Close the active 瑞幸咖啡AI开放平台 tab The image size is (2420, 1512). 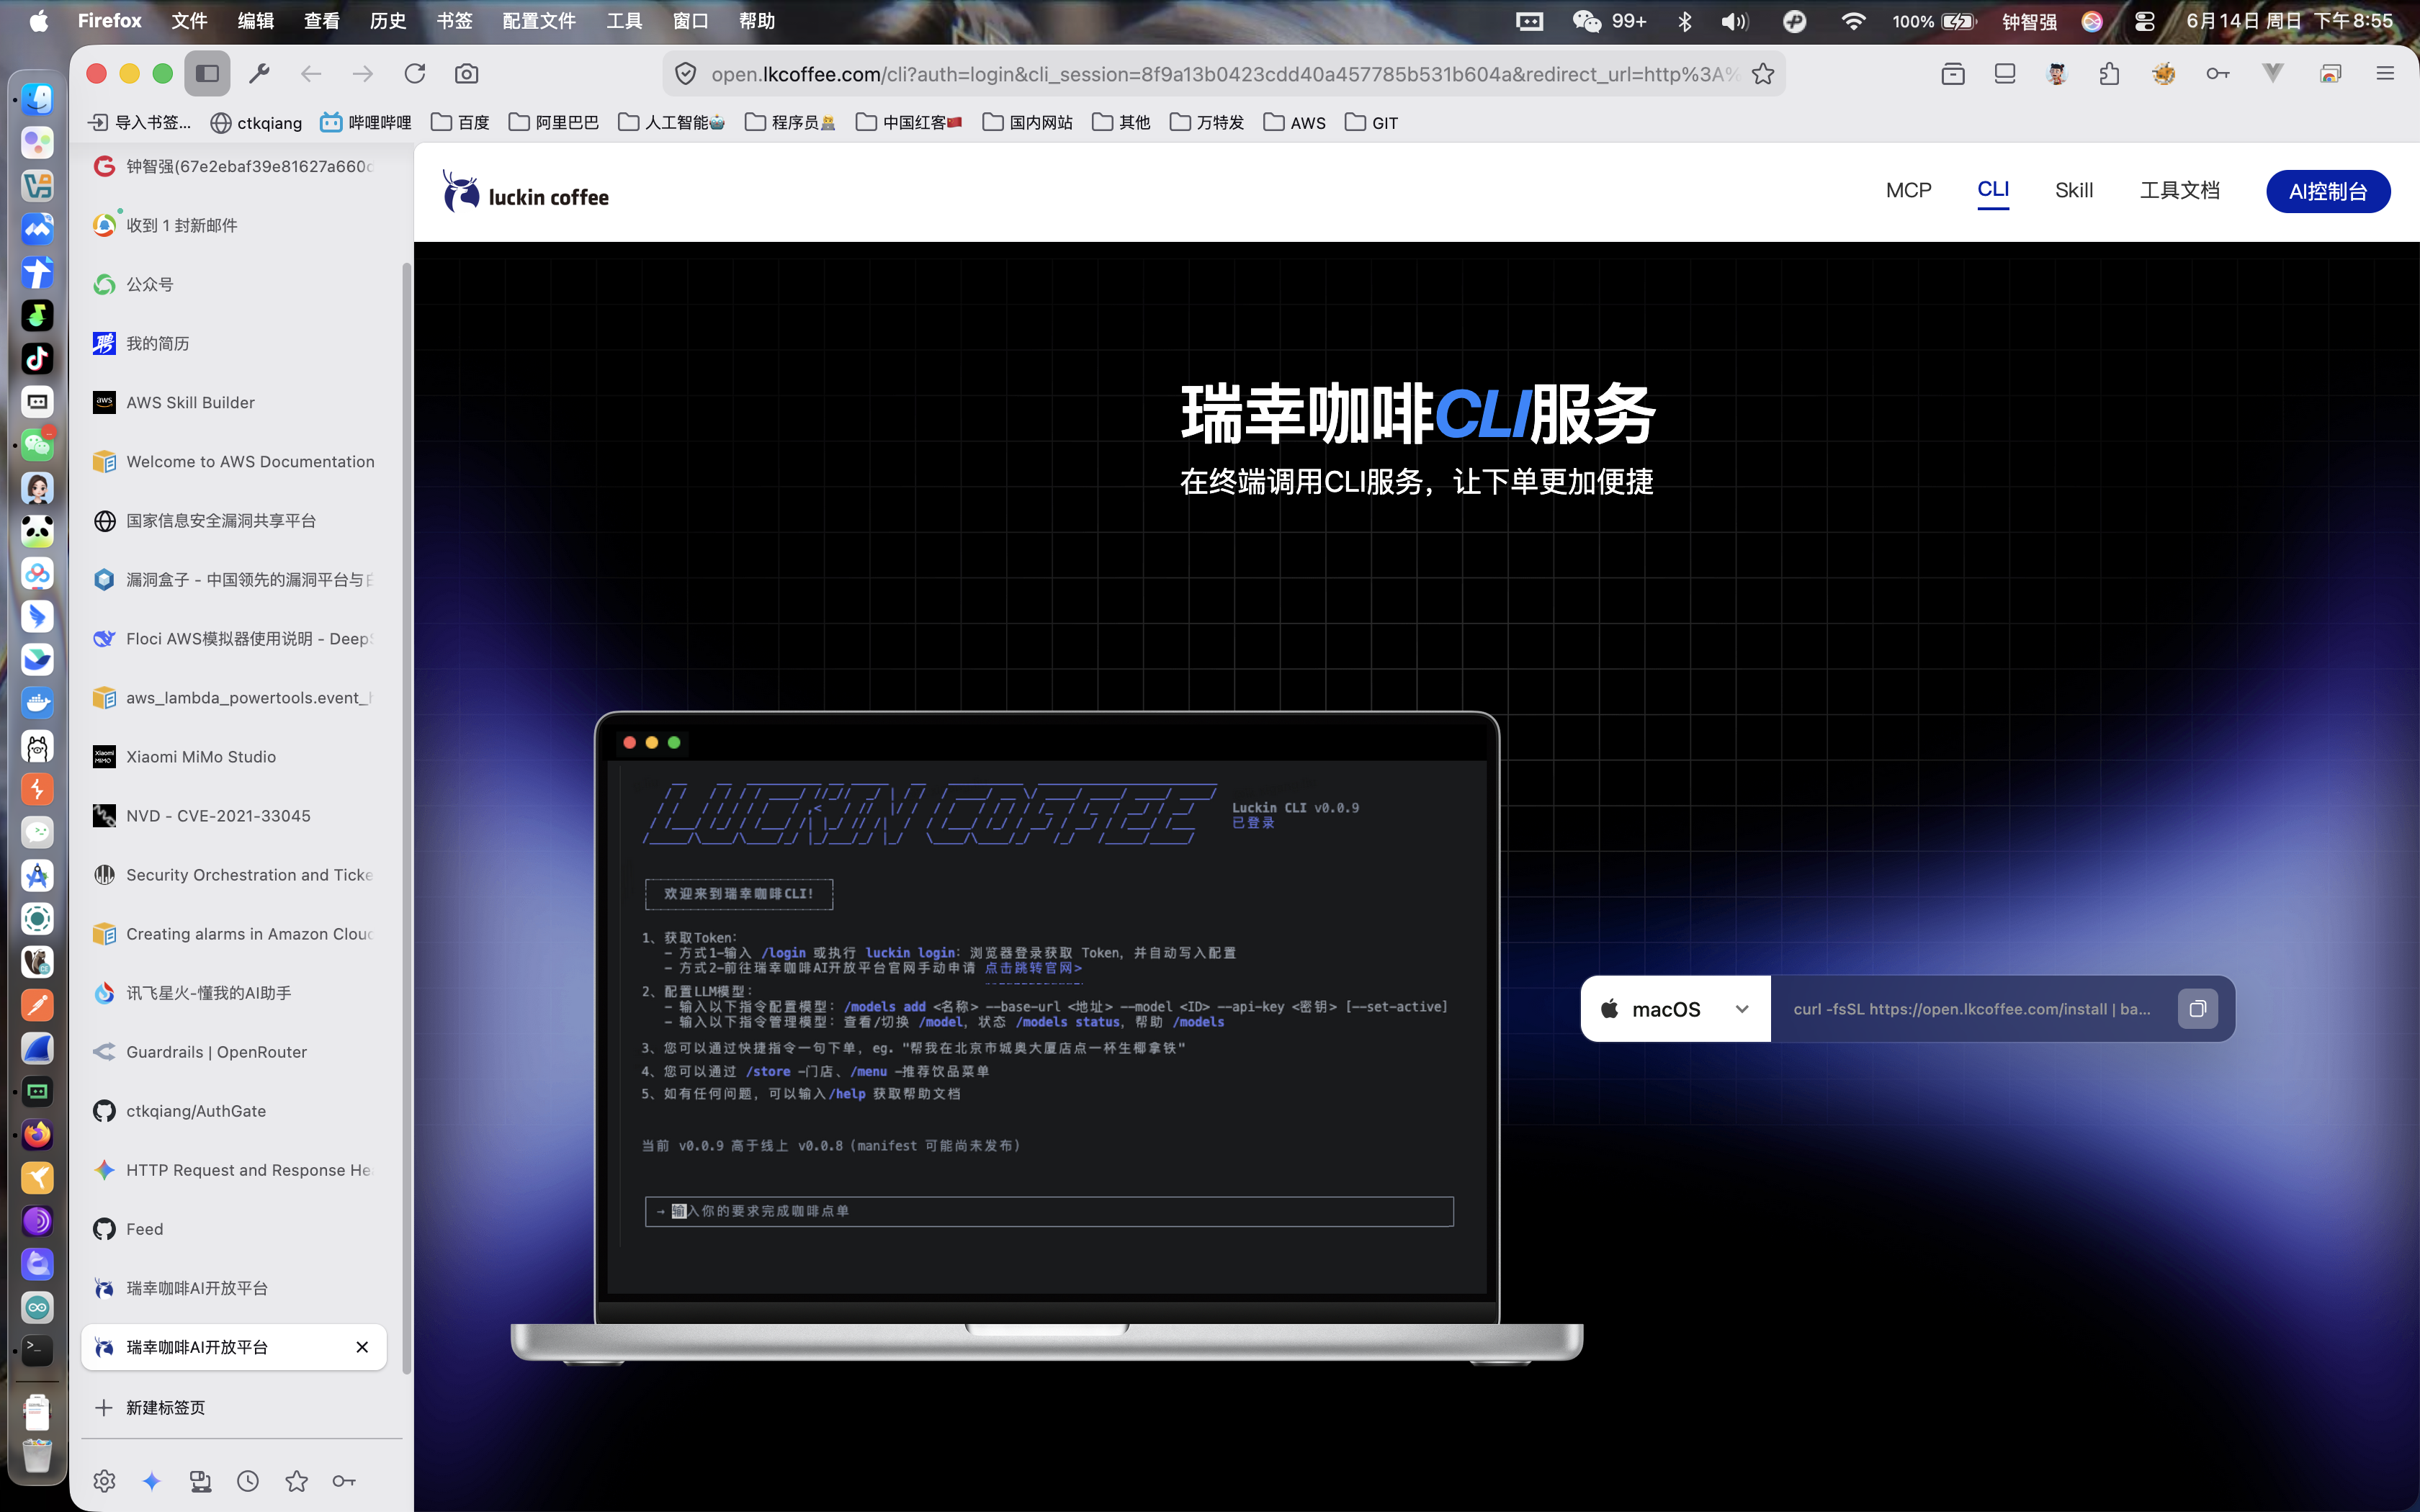362,1347
